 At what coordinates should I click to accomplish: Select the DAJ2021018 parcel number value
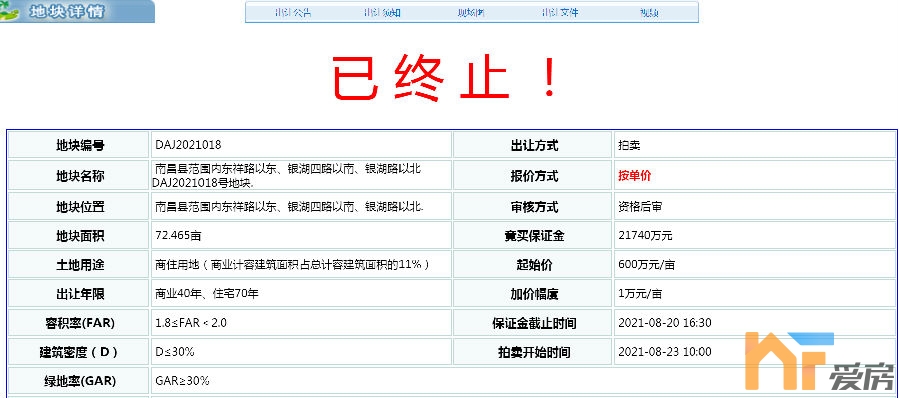click(x=188, y=145)
